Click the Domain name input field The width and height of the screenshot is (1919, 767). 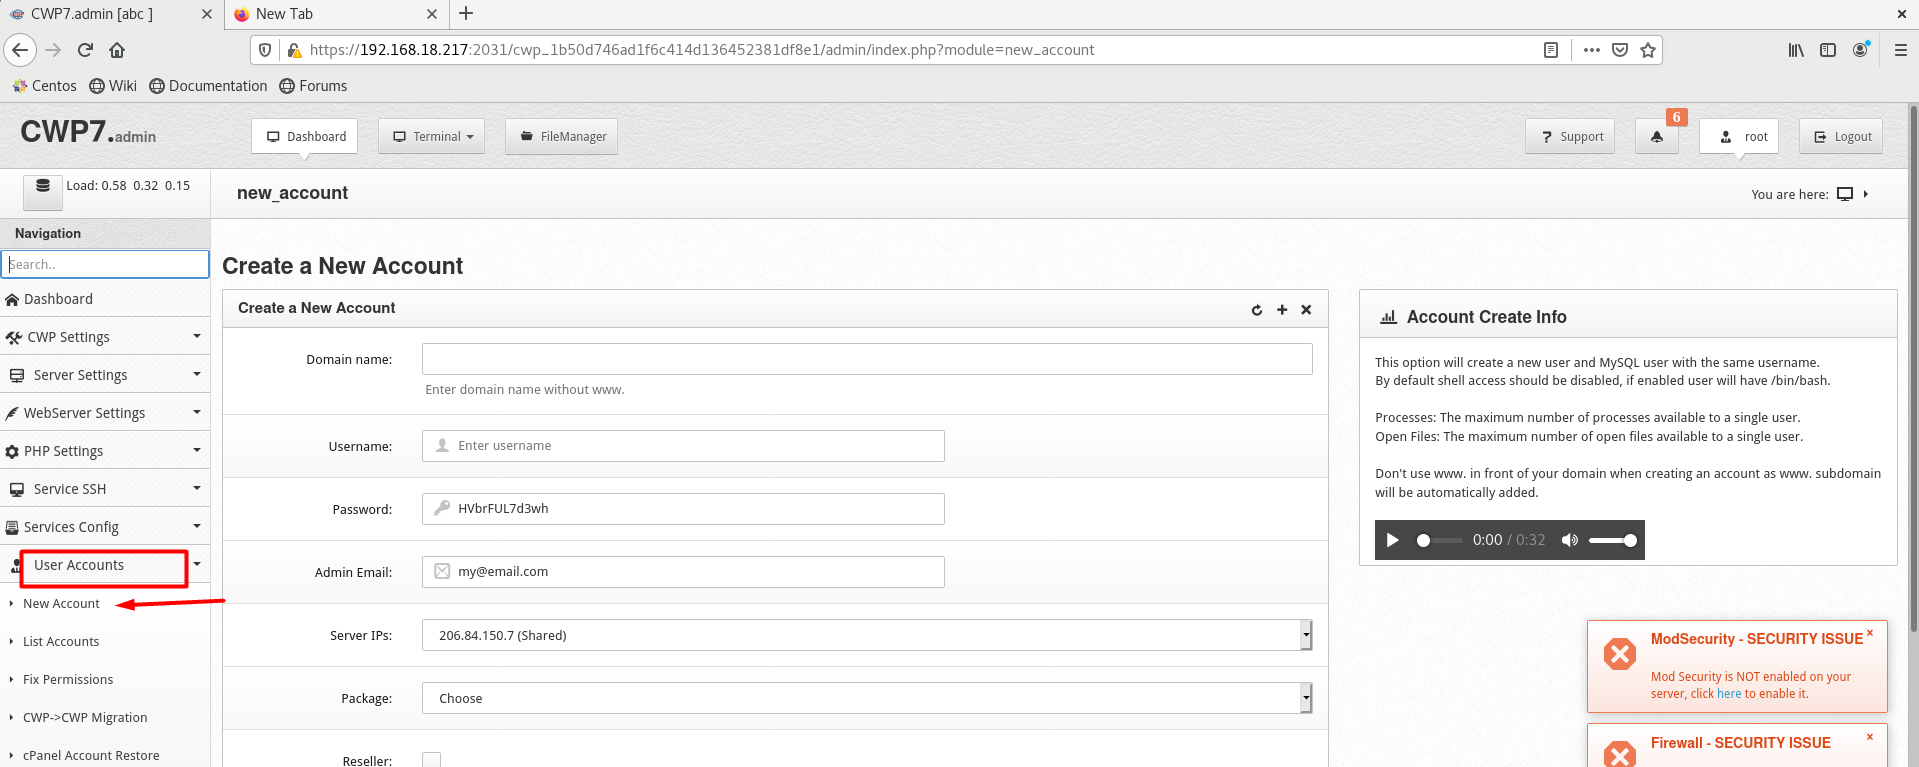[x=867, y=359]
